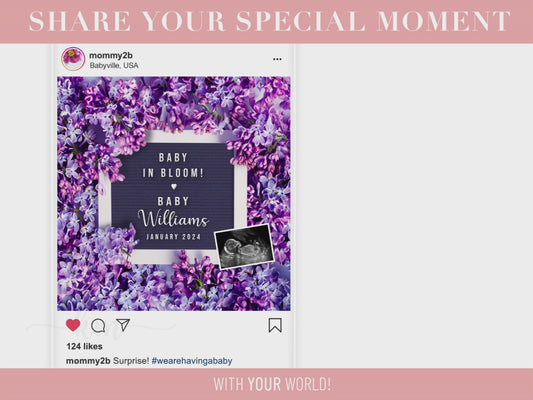533x400 pixels.
Task: View the 124 likes list
Action: (x=85, y=346)
